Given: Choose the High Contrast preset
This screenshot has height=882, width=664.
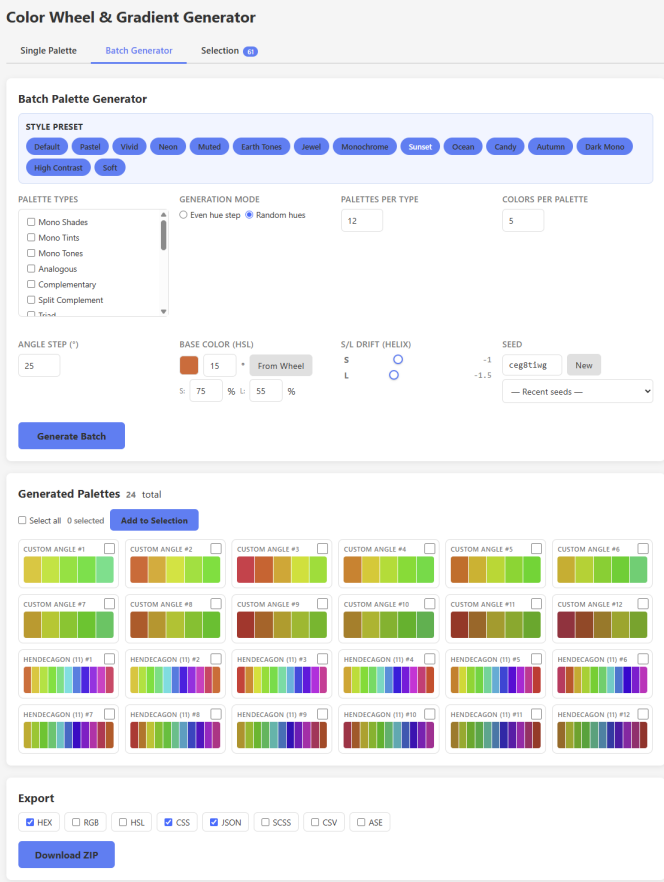Looking at the screenshot, I should coord(58,168).
